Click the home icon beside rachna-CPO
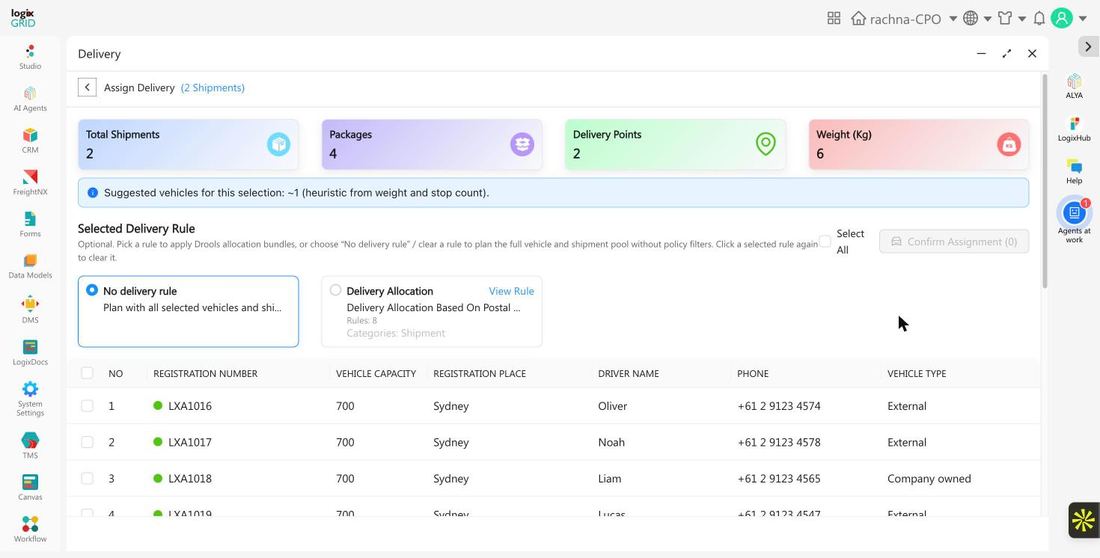1100x558 pixels. (858, 18)
